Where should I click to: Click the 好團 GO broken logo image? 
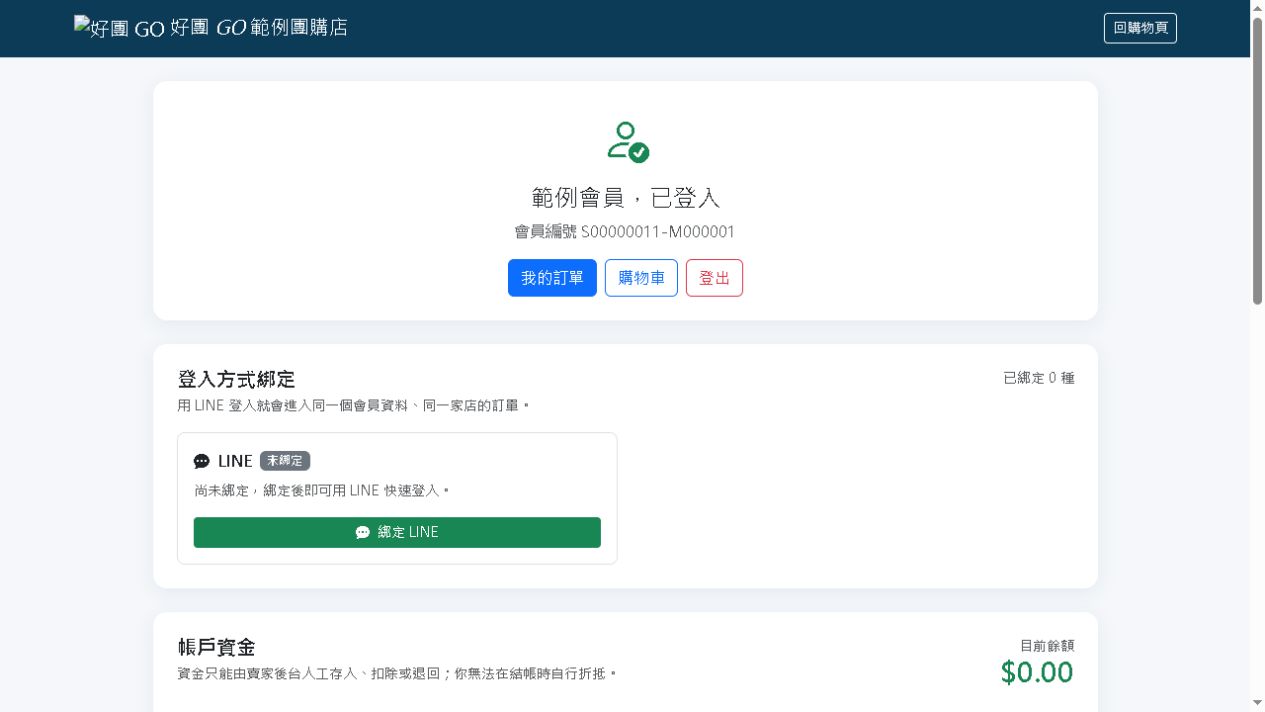pyautogui.click(x=119, y=28)
